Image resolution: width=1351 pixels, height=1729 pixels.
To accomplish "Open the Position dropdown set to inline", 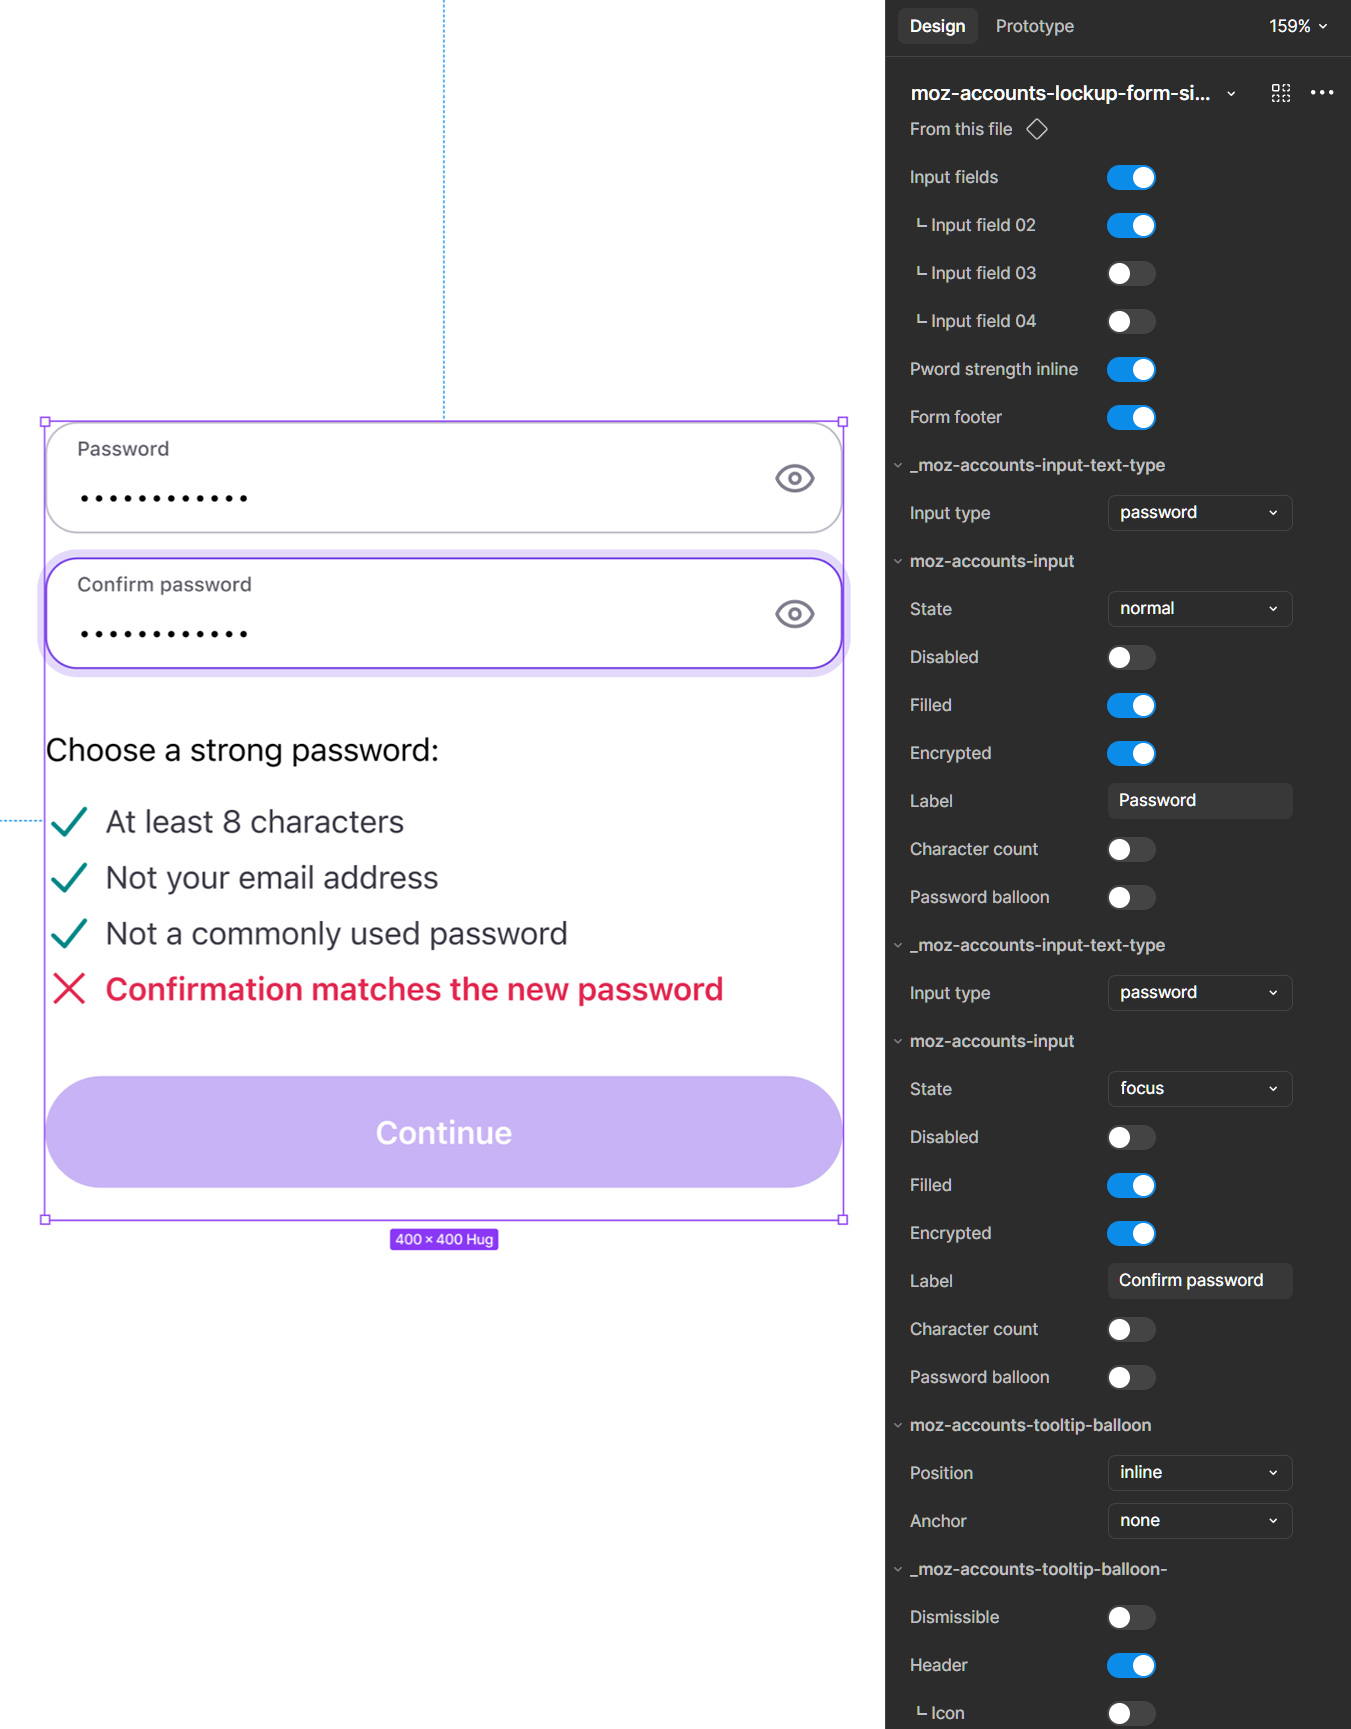I will (x=1199, y=1473).
